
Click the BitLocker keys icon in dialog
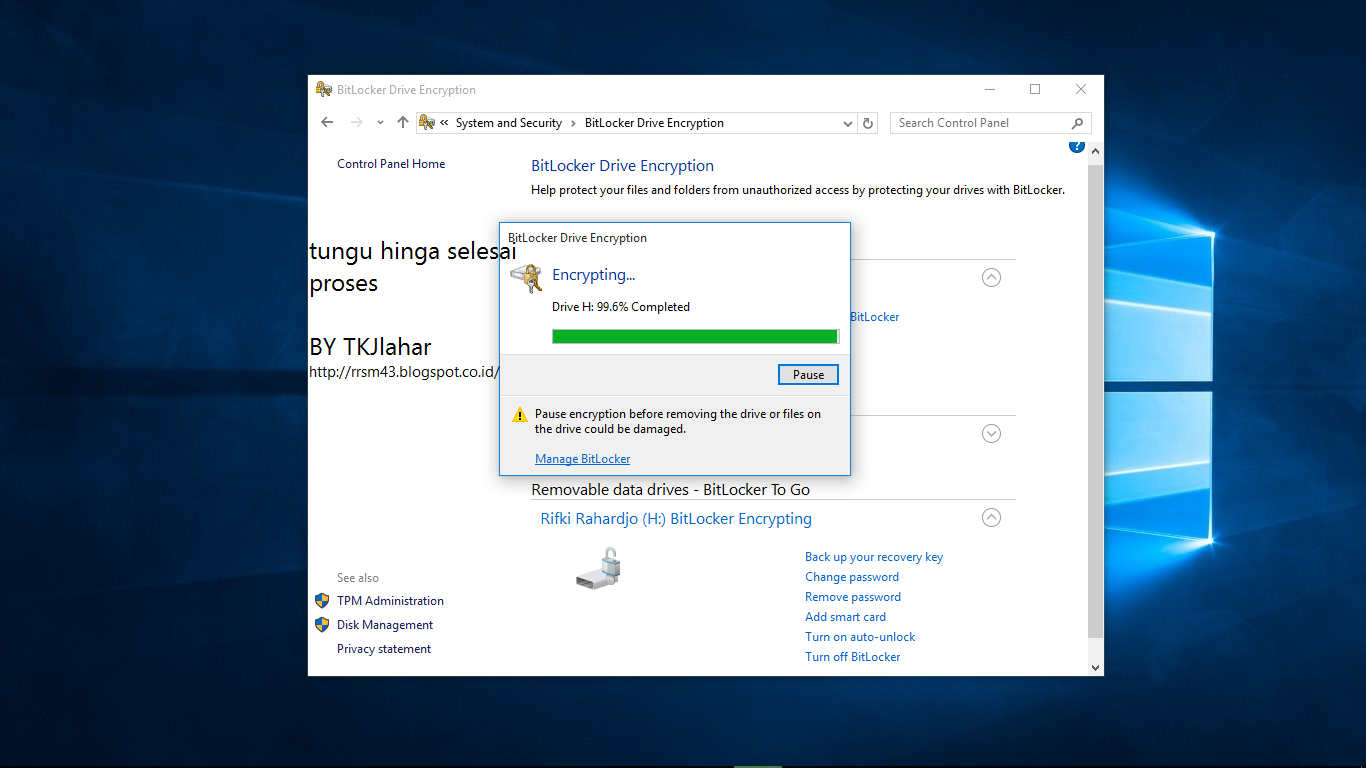click(x=527, y=277)
